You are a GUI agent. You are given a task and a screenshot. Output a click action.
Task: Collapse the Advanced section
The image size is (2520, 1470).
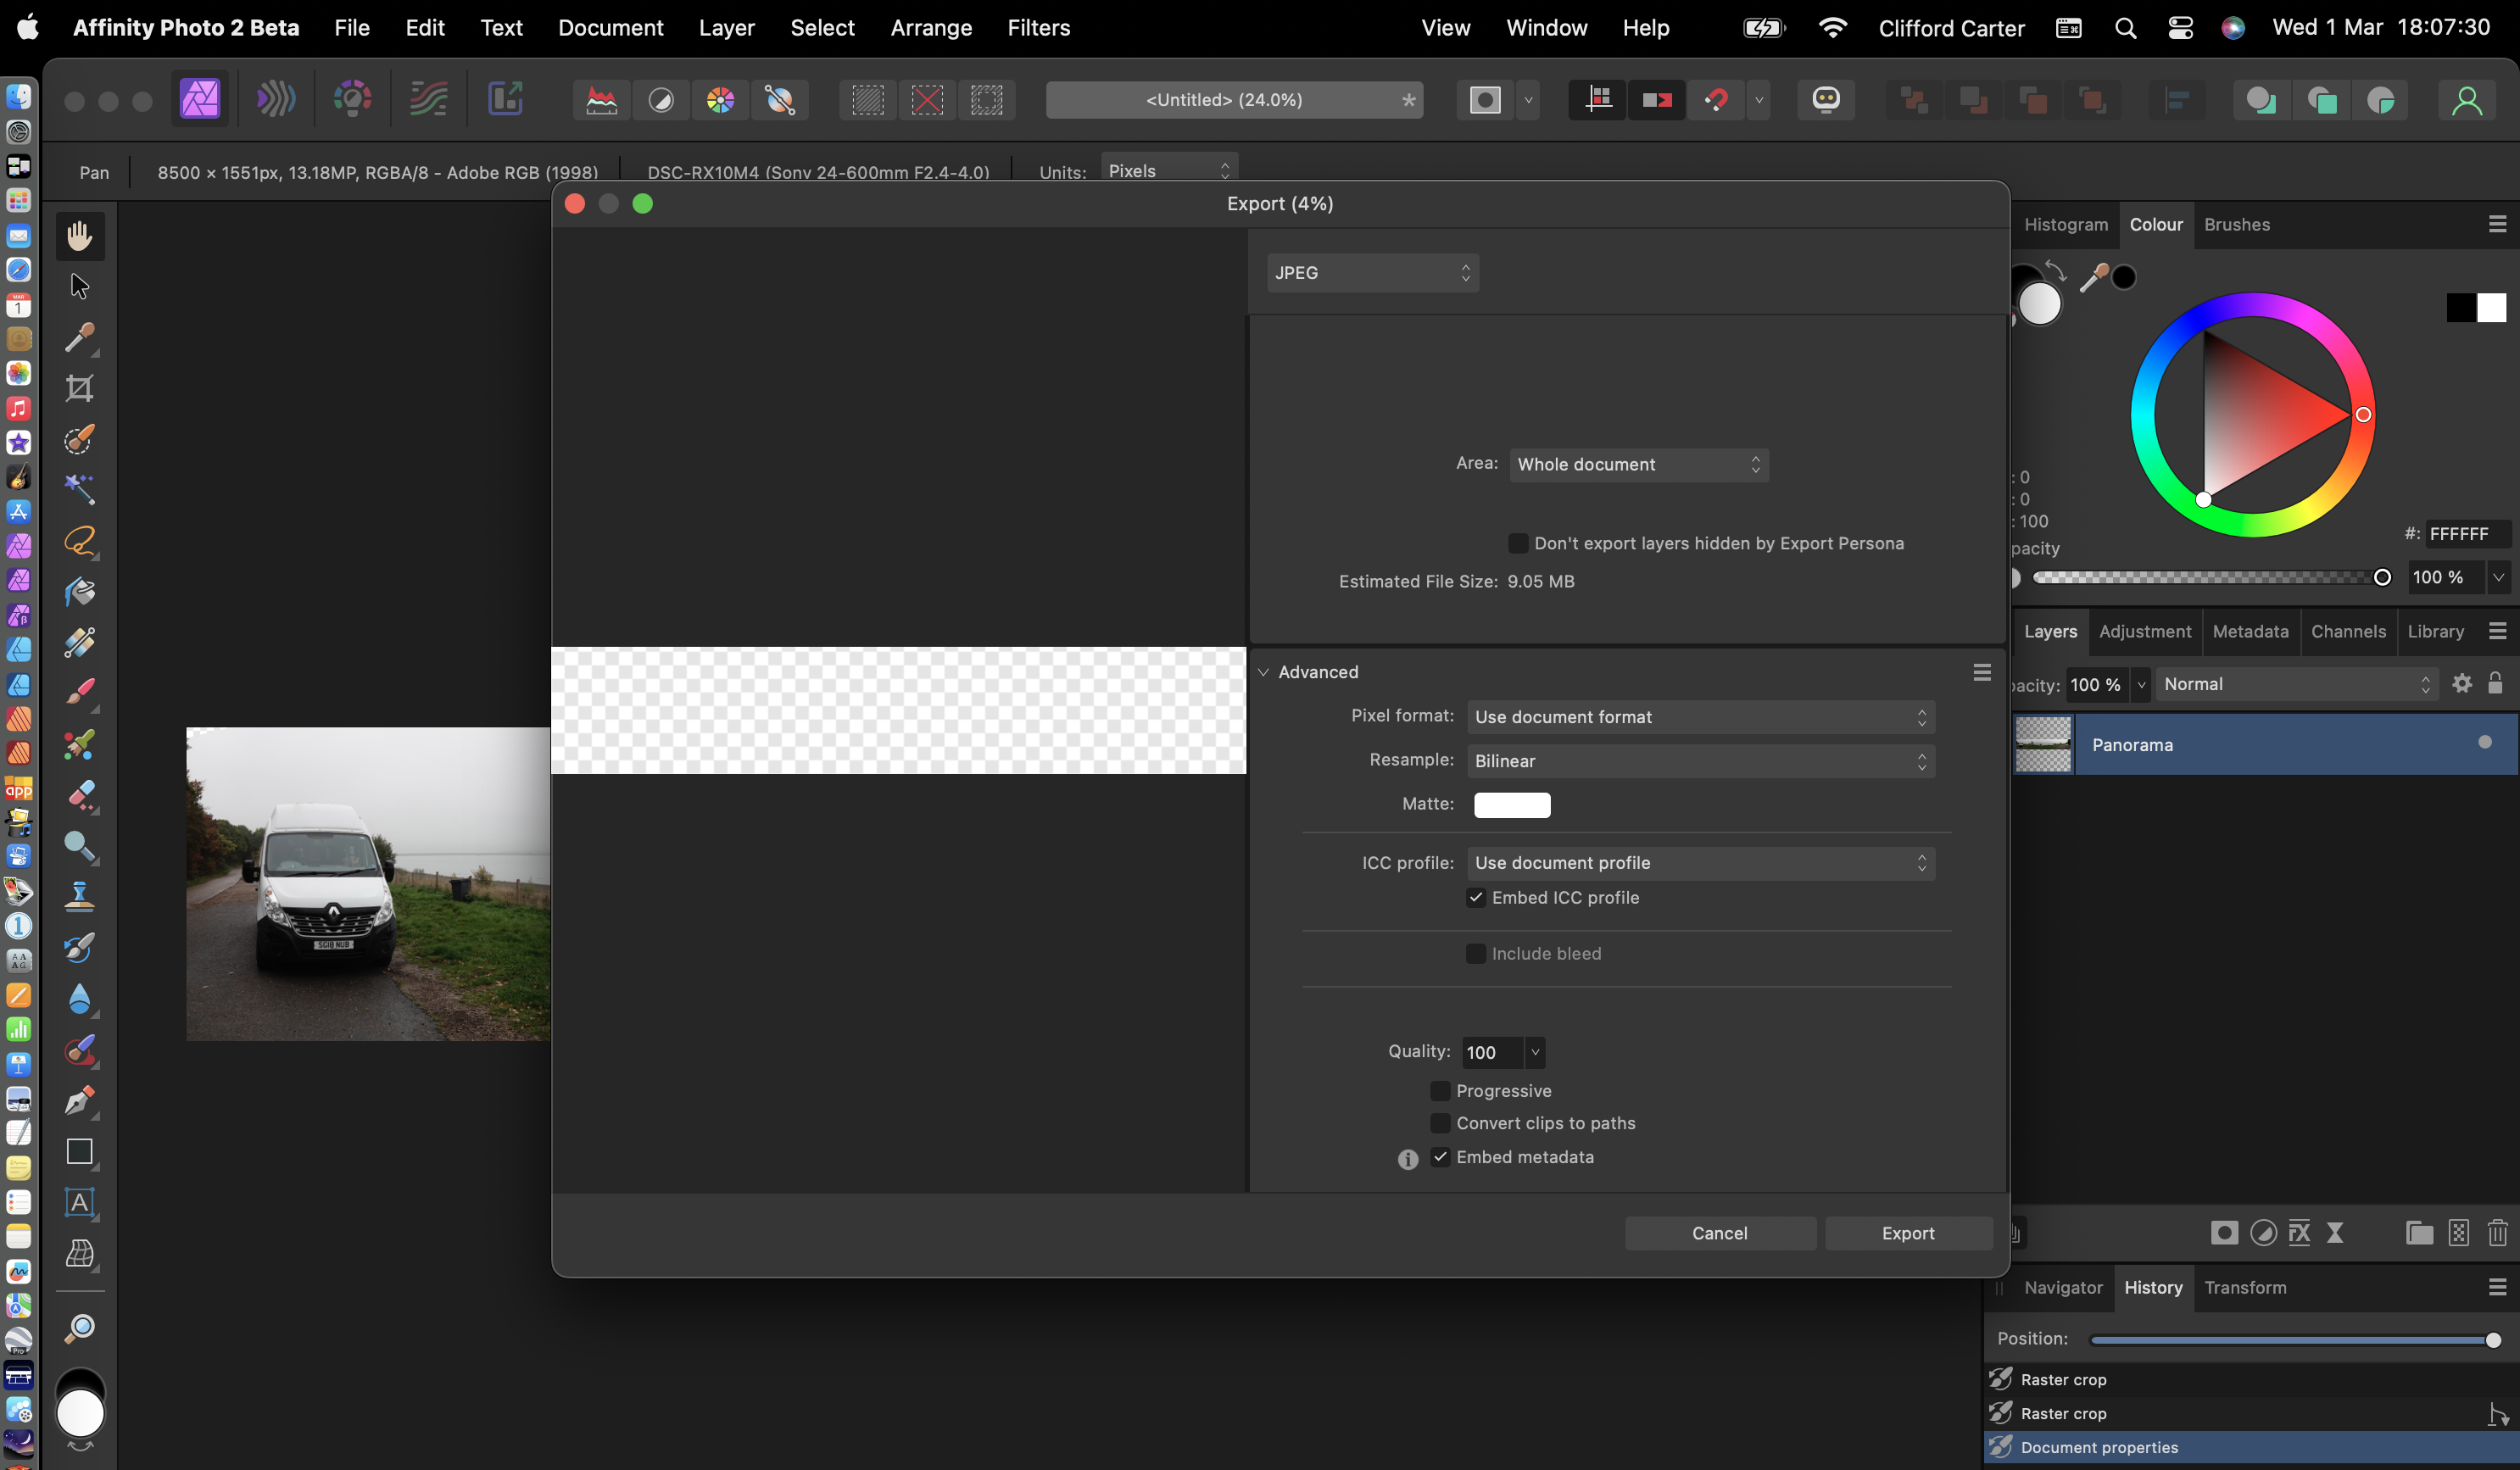point(1264,672)
